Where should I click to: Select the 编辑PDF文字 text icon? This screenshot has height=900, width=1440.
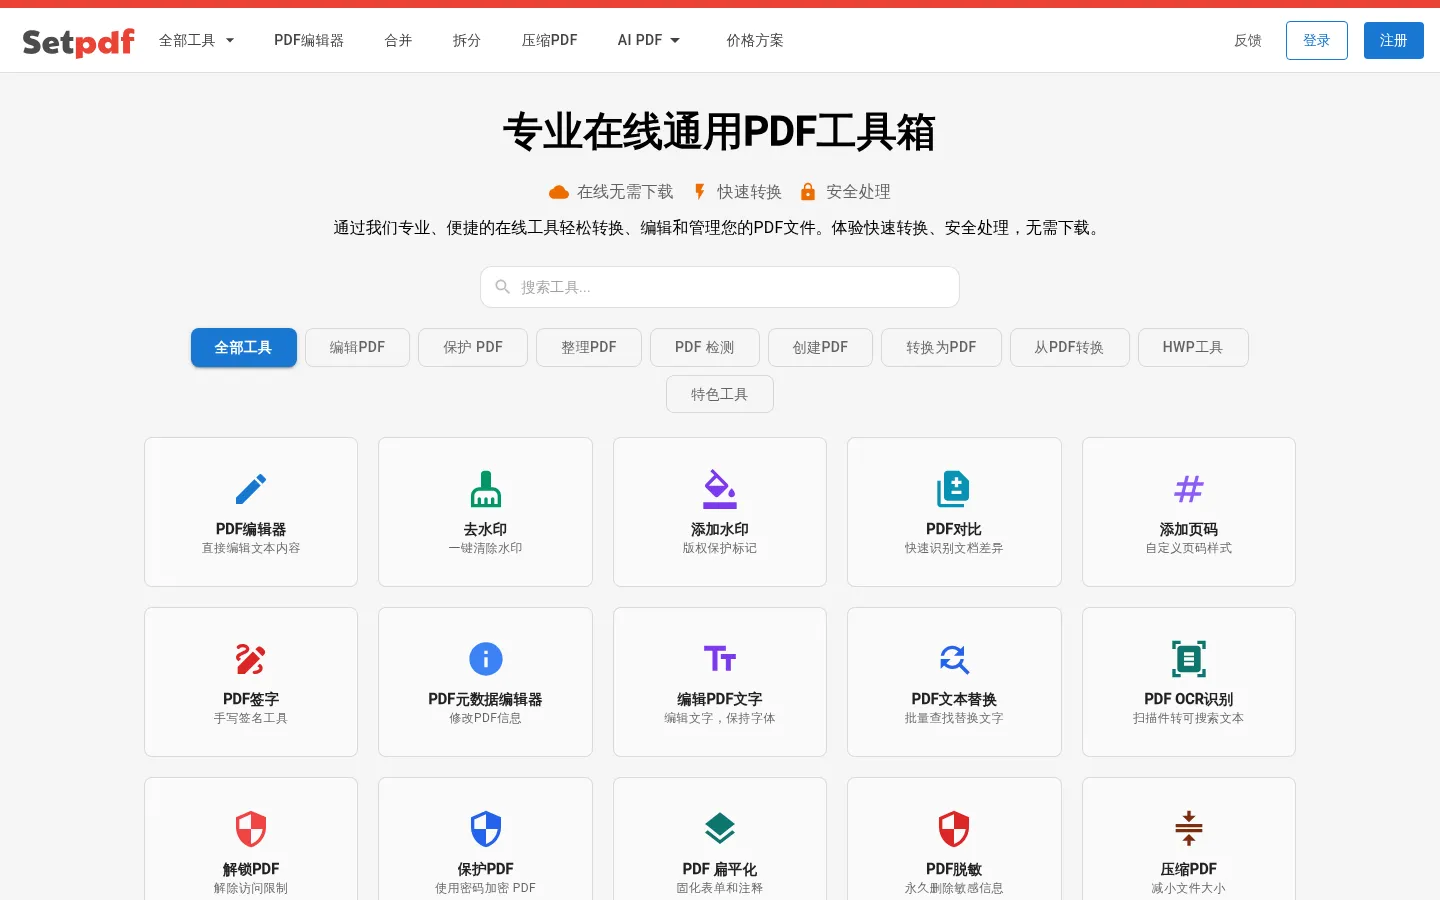point(720,659)
